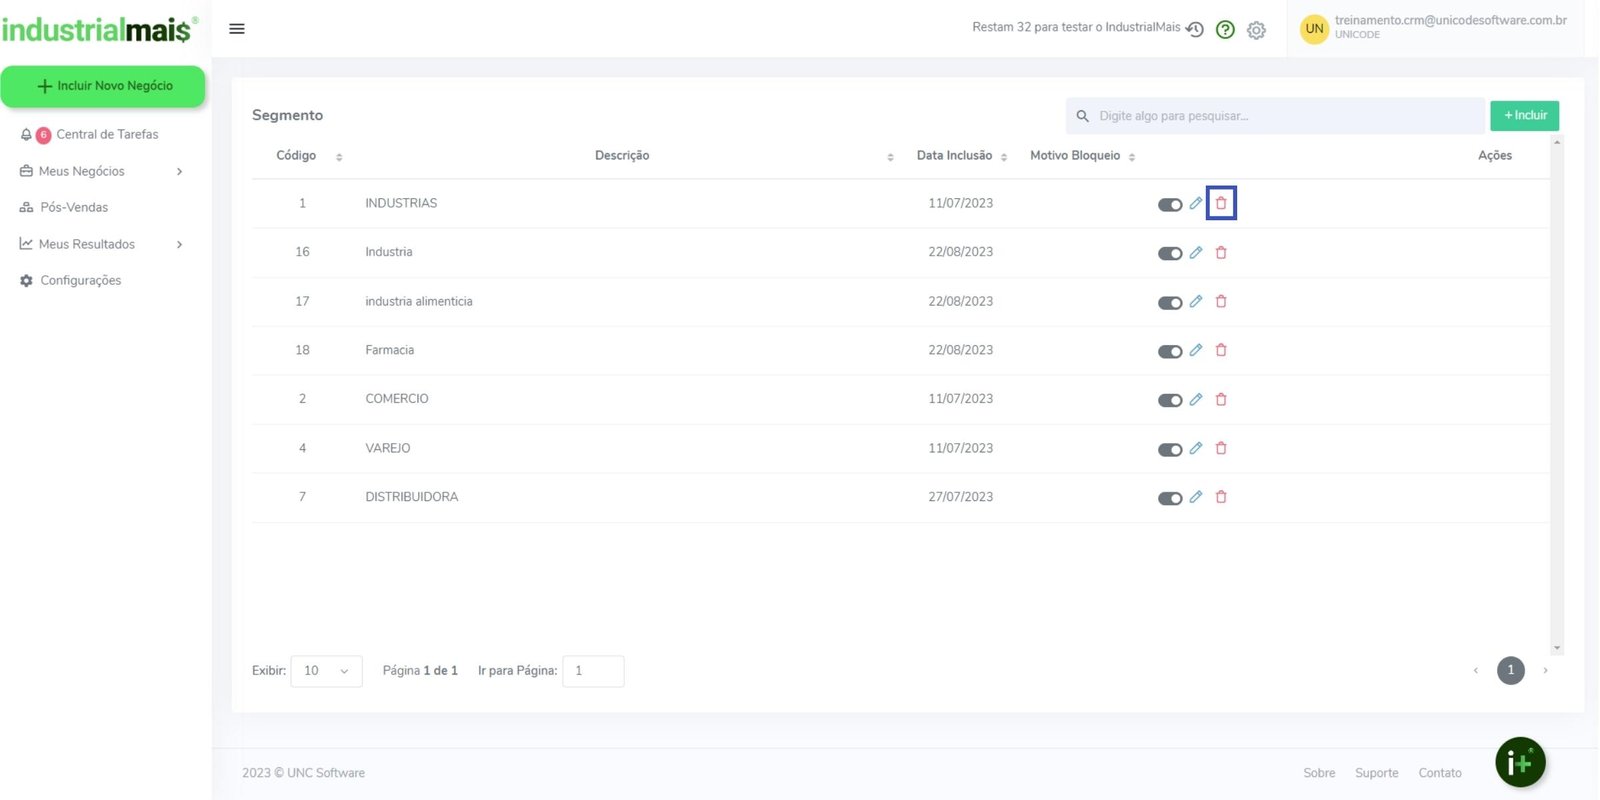
Task: Open the settings gear in header
Action: pyautogui.click(x=1257, y=30)
